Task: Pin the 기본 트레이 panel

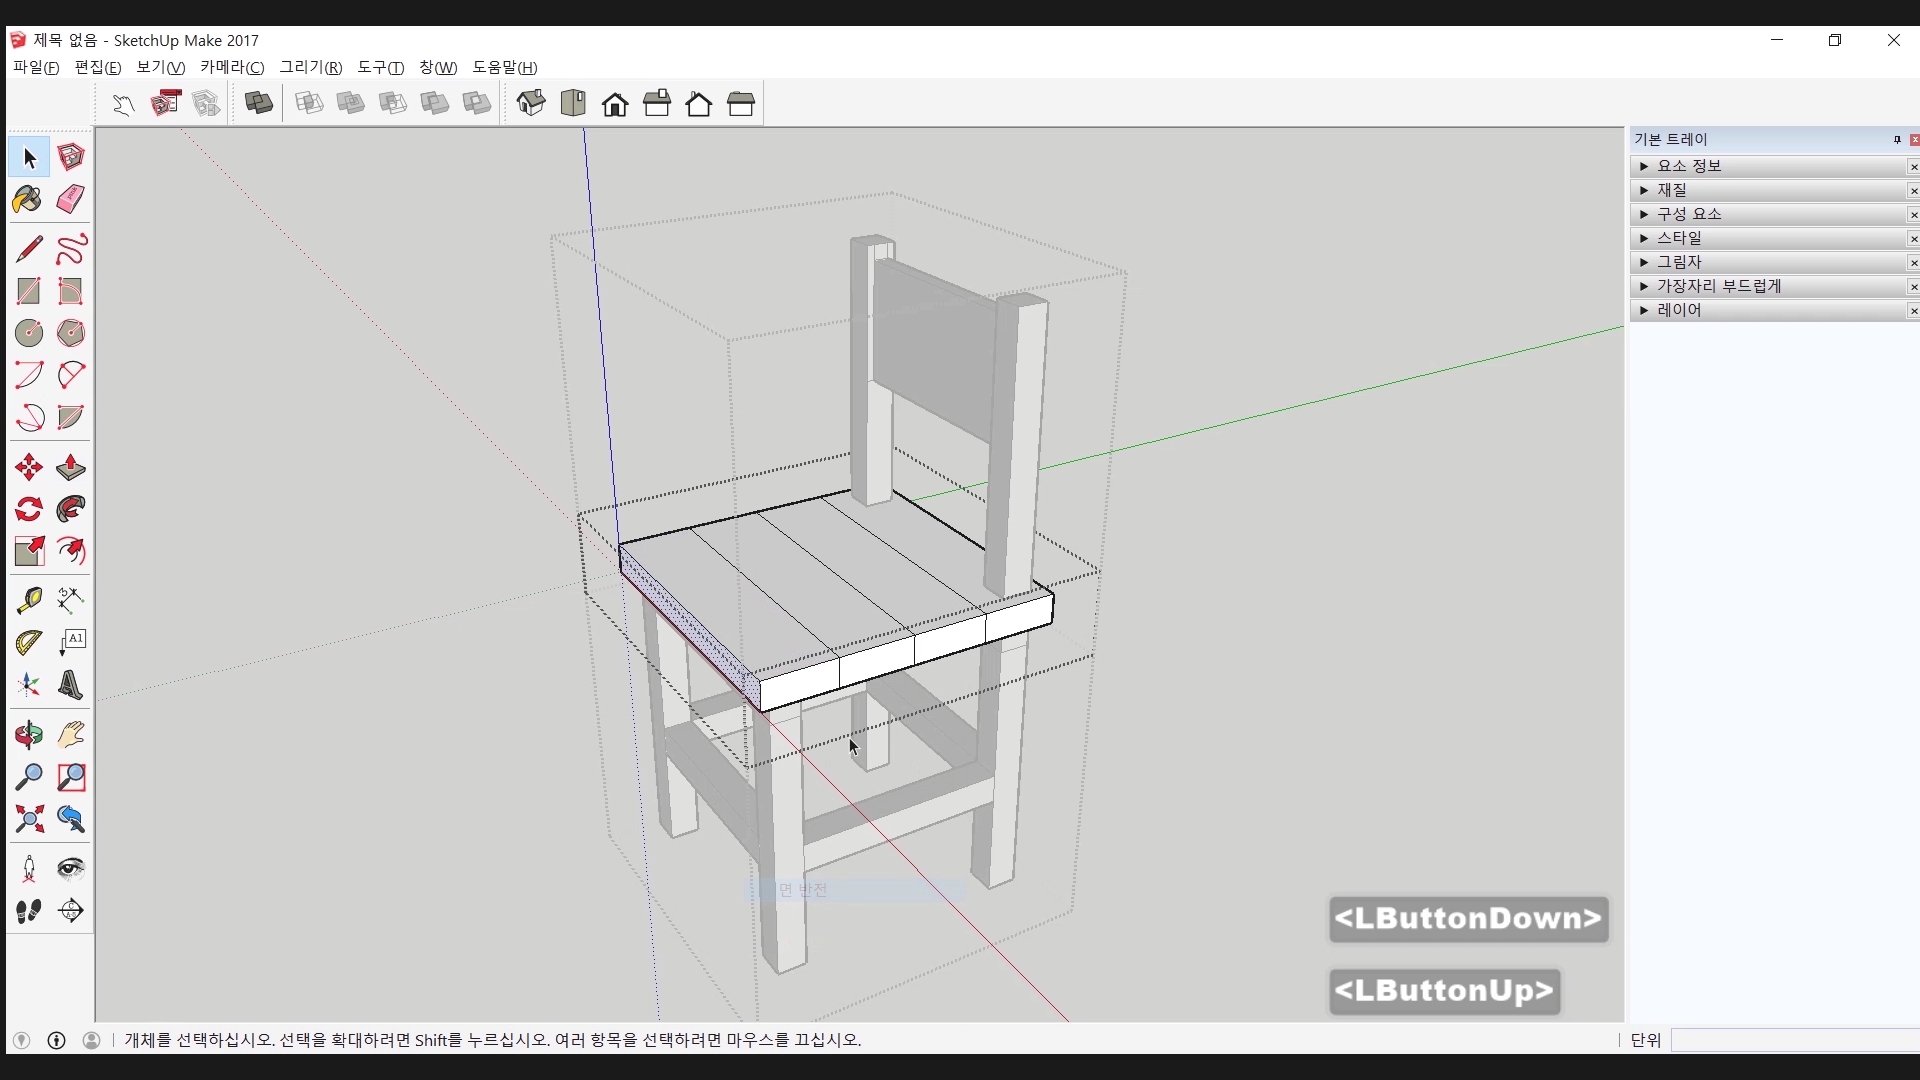Action: click(x=1897, y=140)
